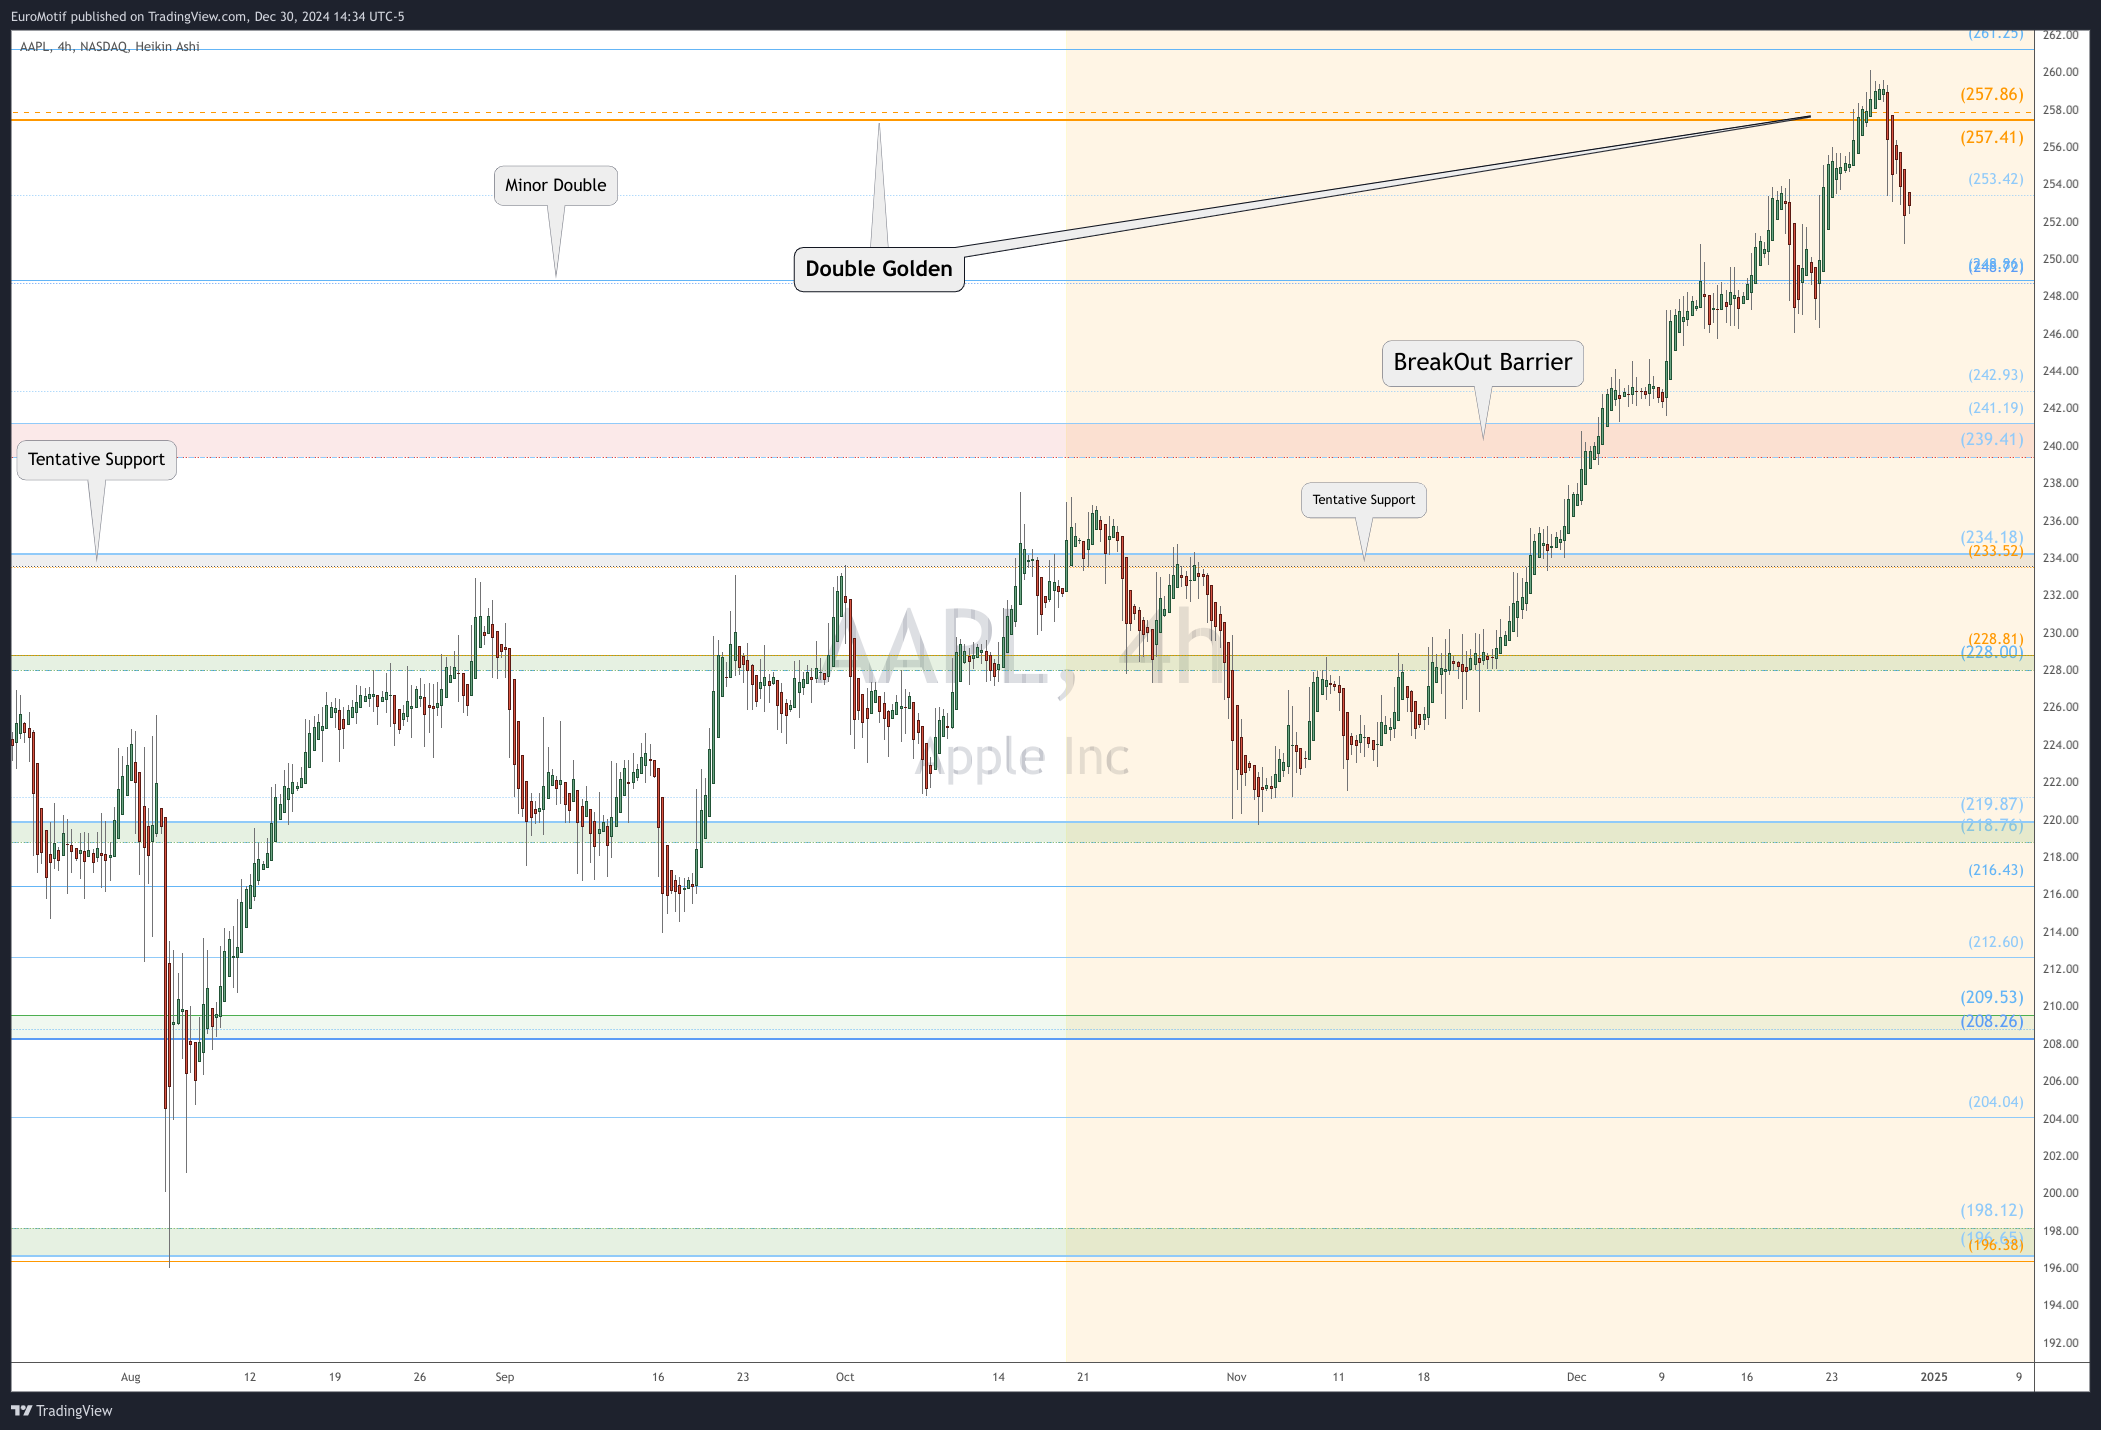Viewport: 2101px width, 1430px height.
Task: Click the (242.93) level label
Action: coord(1995,375)
